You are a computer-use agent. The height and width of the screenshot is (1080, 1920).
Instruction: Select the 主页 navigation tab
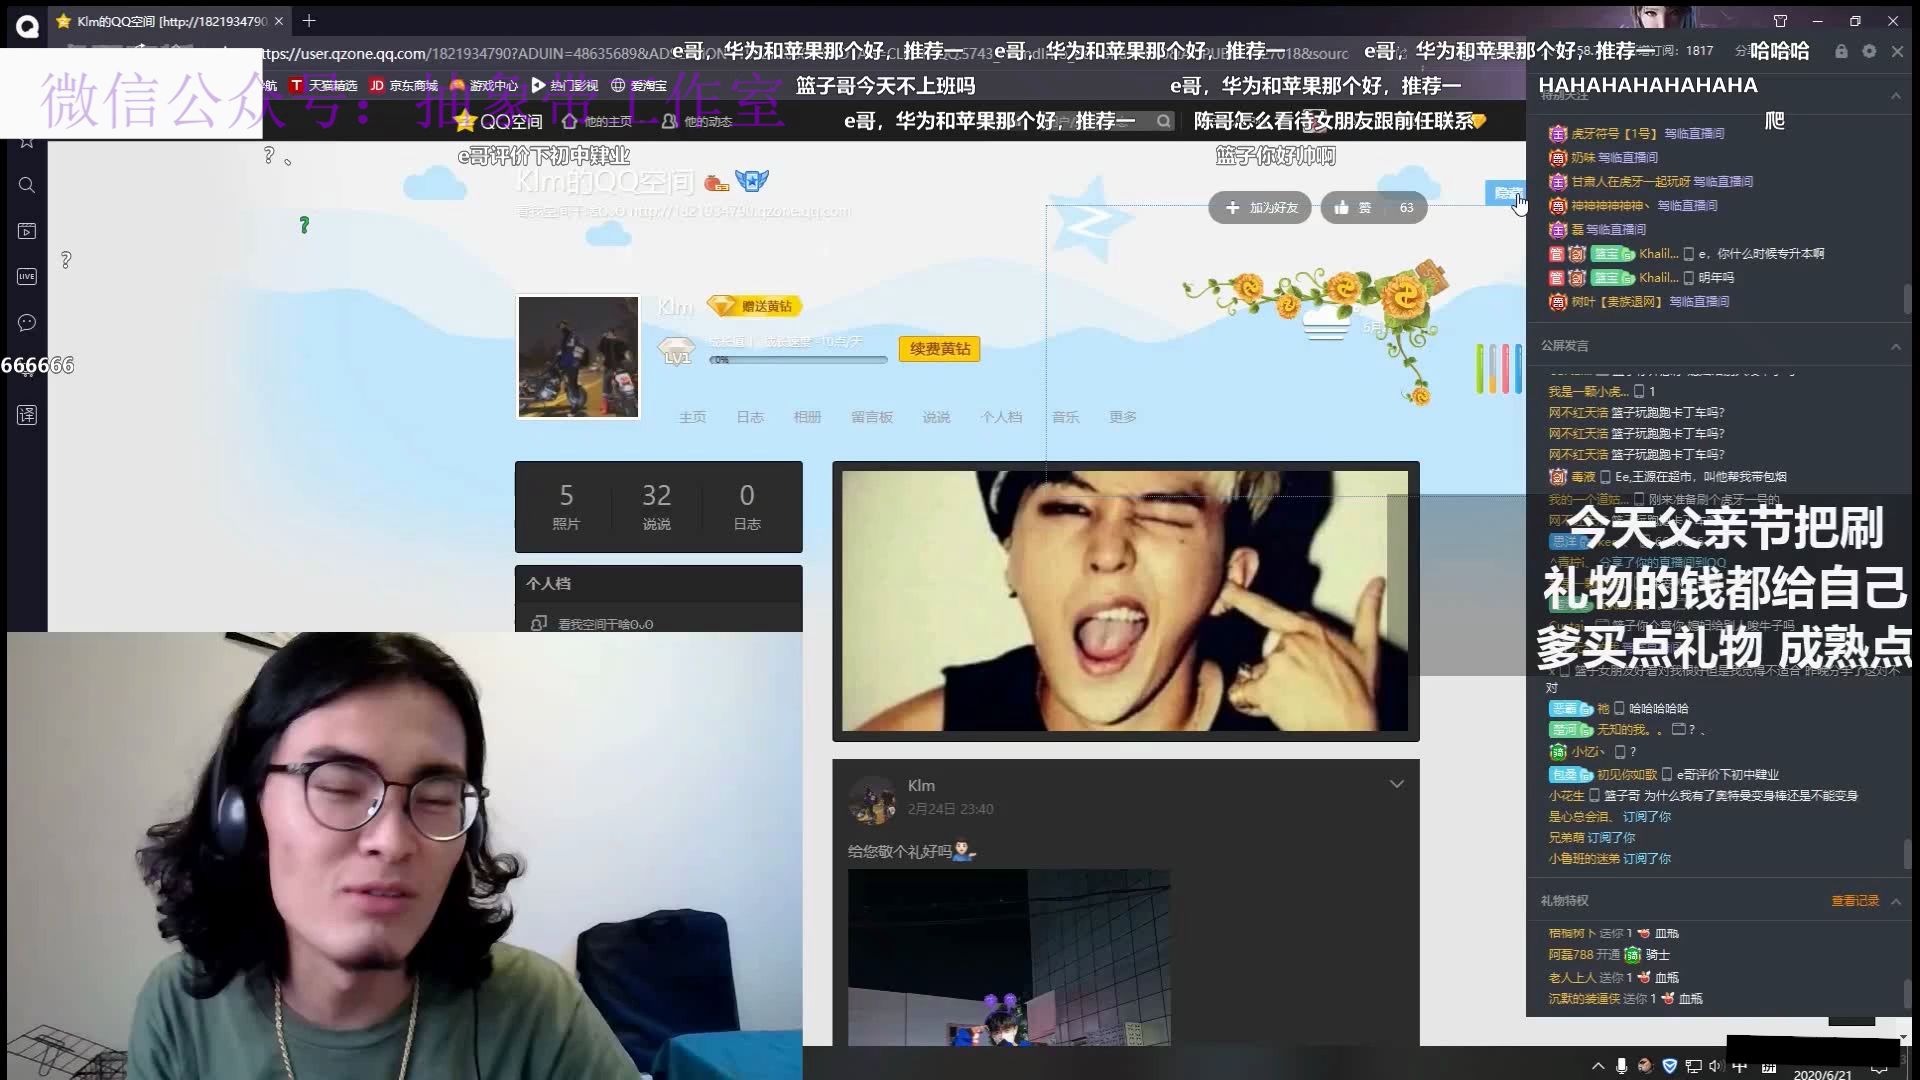tap(692, 417)
